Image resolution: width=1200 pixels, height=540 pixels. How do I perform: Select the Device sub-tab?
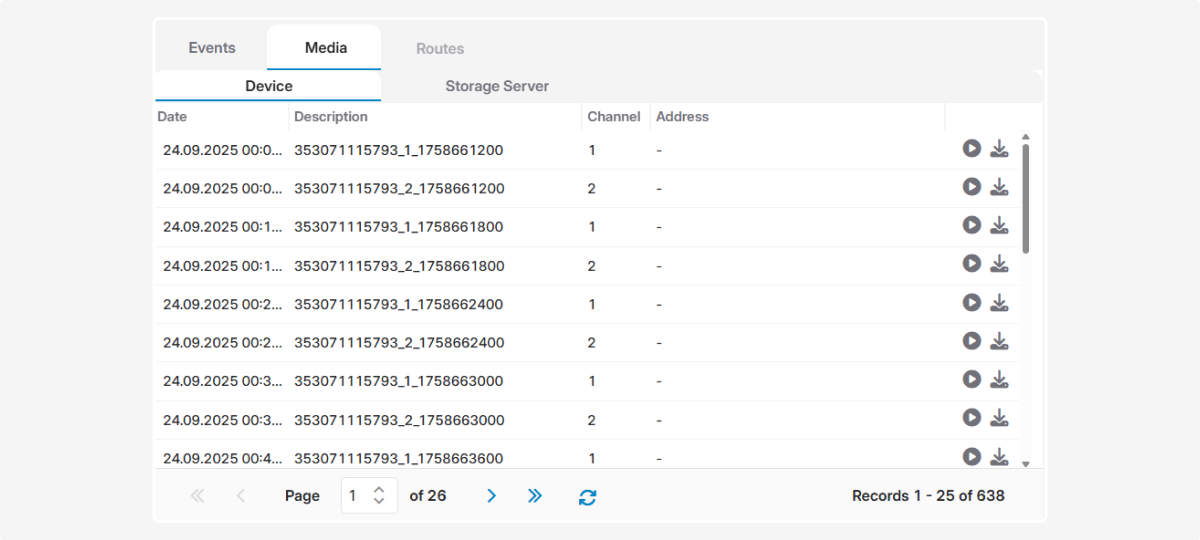[268, 86]
